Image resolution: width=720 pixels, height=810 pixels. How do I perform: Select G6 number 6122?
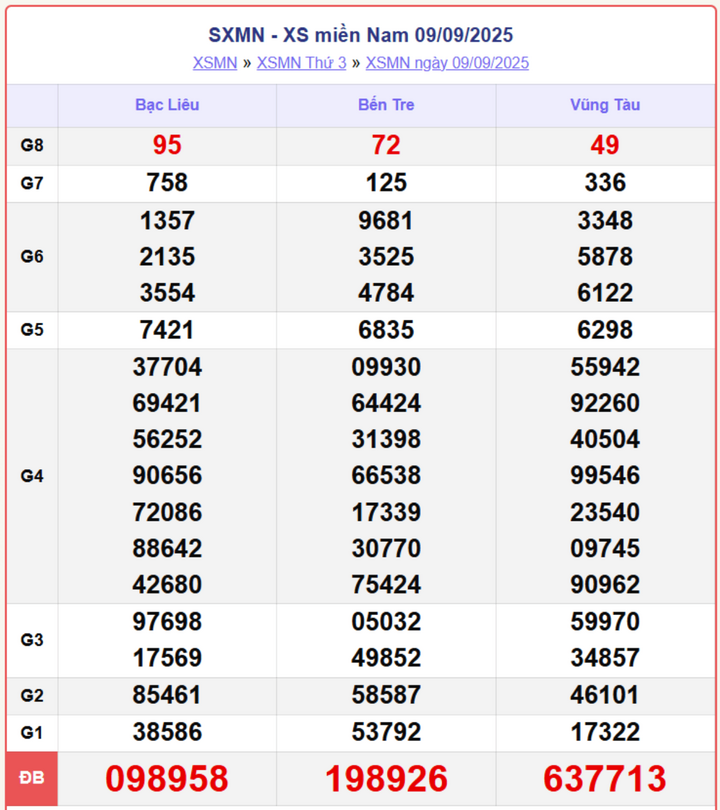(605, 293)
